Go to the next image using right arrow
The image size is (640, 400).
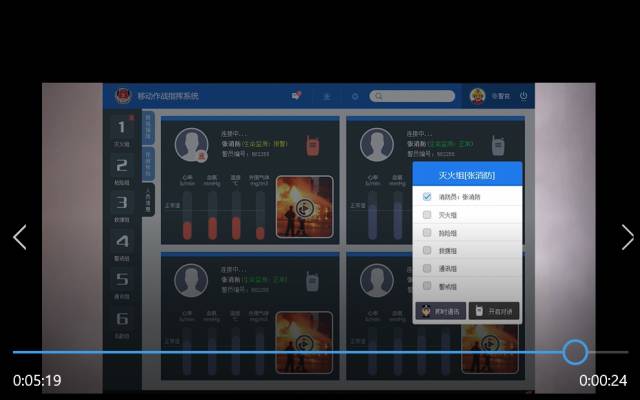(627, 237)
